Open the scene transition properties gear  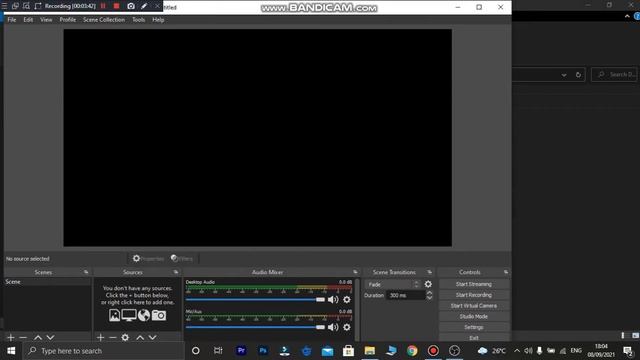(428, 284)
